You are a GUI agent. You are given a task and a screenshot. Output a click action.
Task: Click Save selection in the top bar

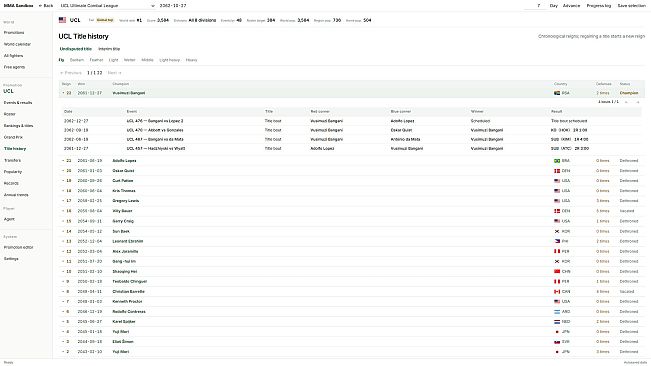click(631, 5)
